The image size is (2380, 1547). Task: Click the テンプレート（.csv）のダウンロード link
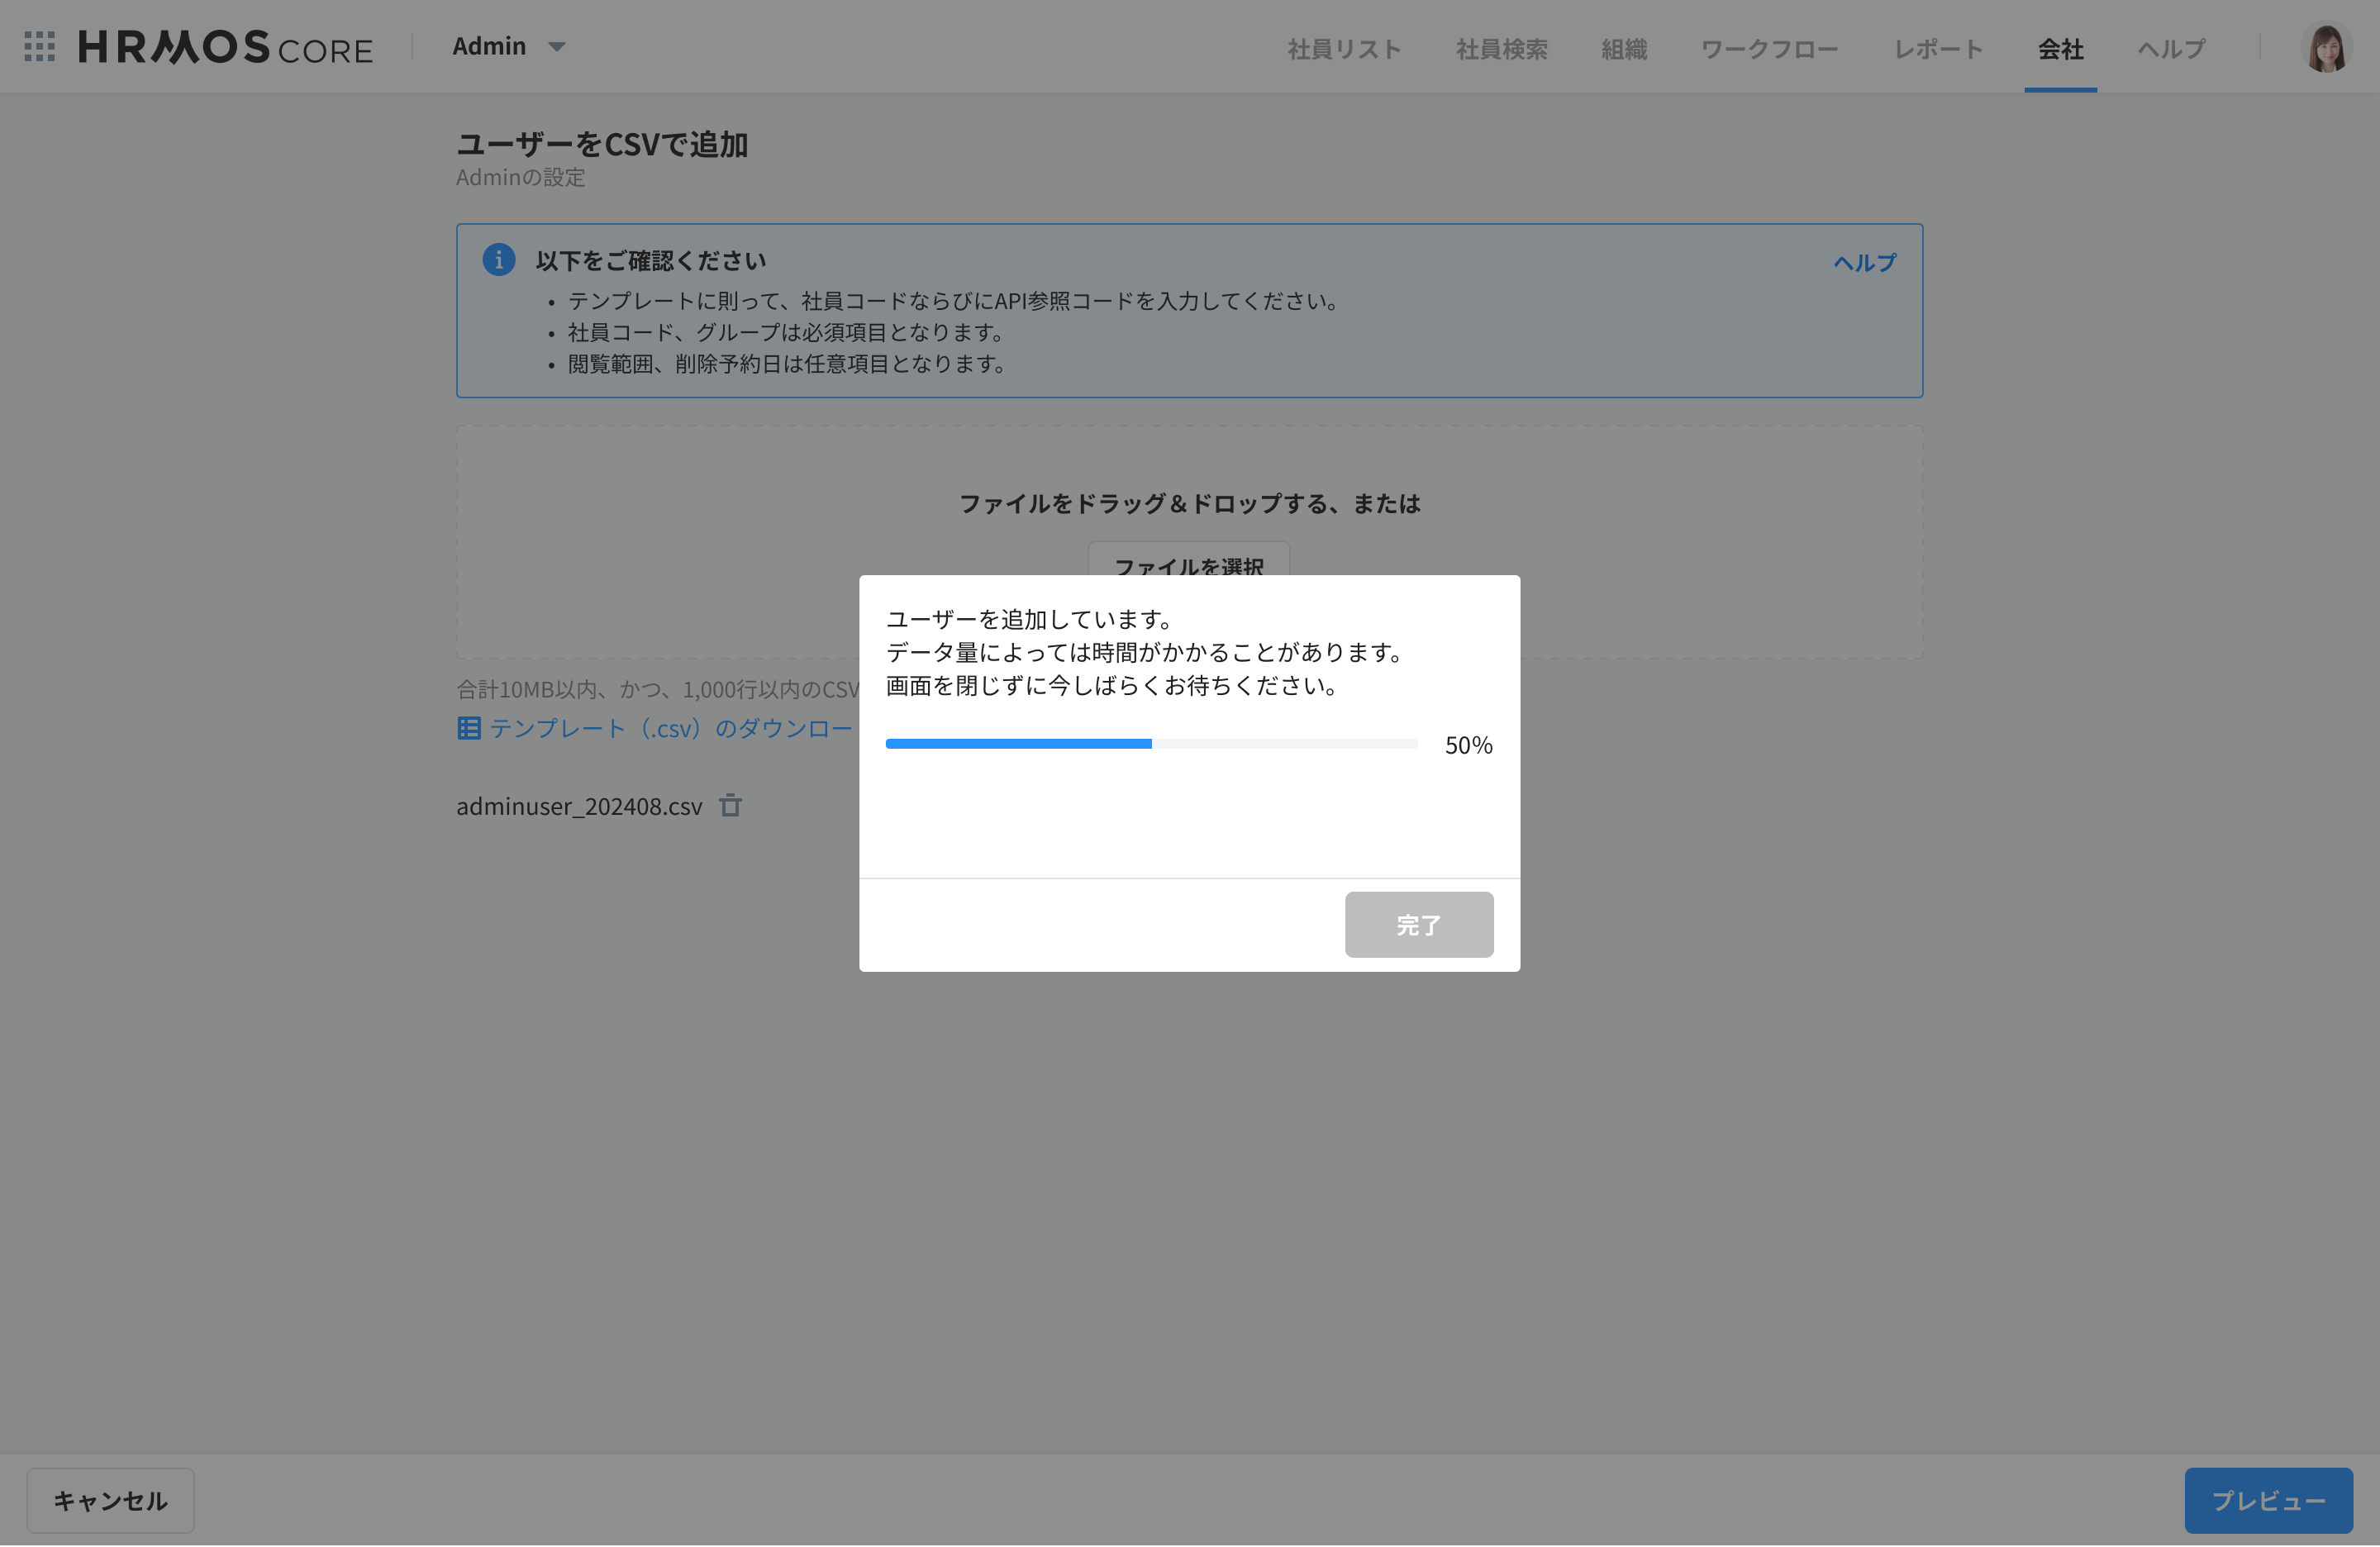point(660,728)
